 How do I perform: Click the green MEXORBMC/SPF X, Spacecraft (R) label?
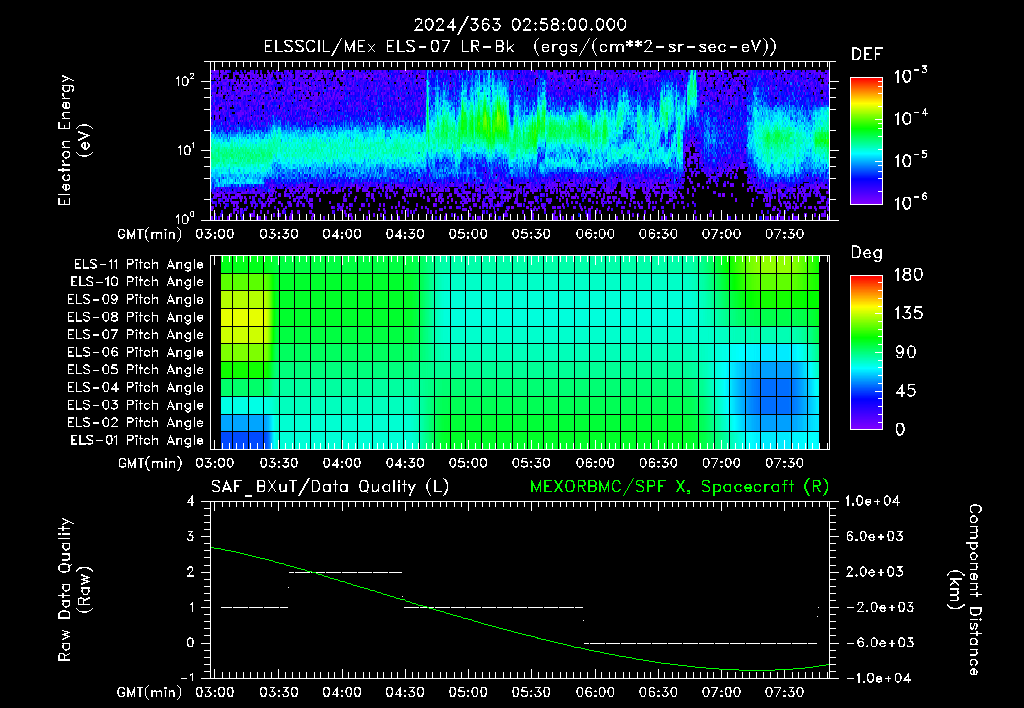point(679,487)
